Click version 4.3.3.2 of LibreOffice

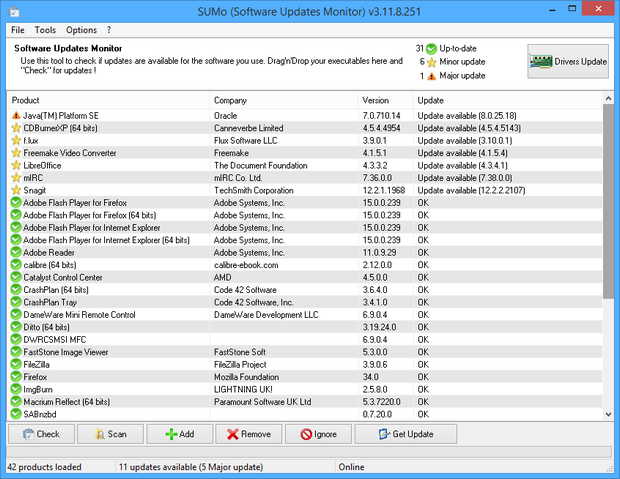click(x=375, y=165)
